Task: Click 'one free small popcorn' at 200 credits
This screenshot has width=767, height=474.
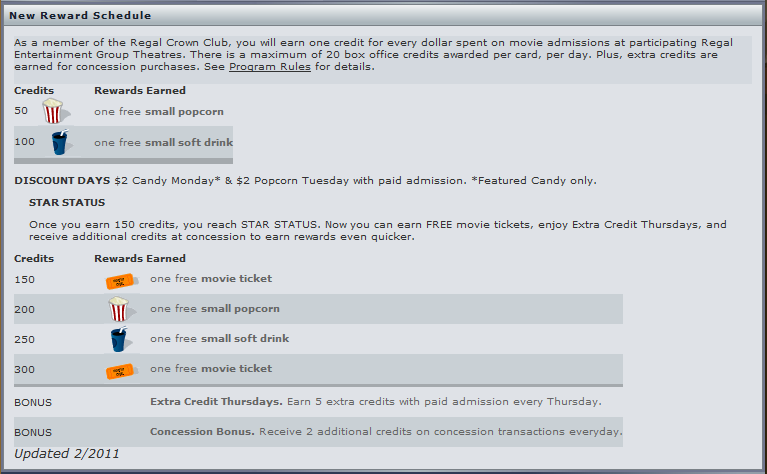Action: (x=215, y=309)
